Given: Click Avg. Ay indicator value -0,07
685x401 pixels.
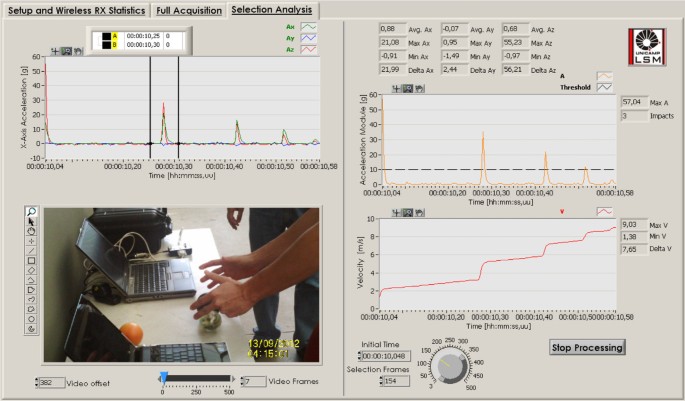Looking at the screenshot, I should coord(454,29).
